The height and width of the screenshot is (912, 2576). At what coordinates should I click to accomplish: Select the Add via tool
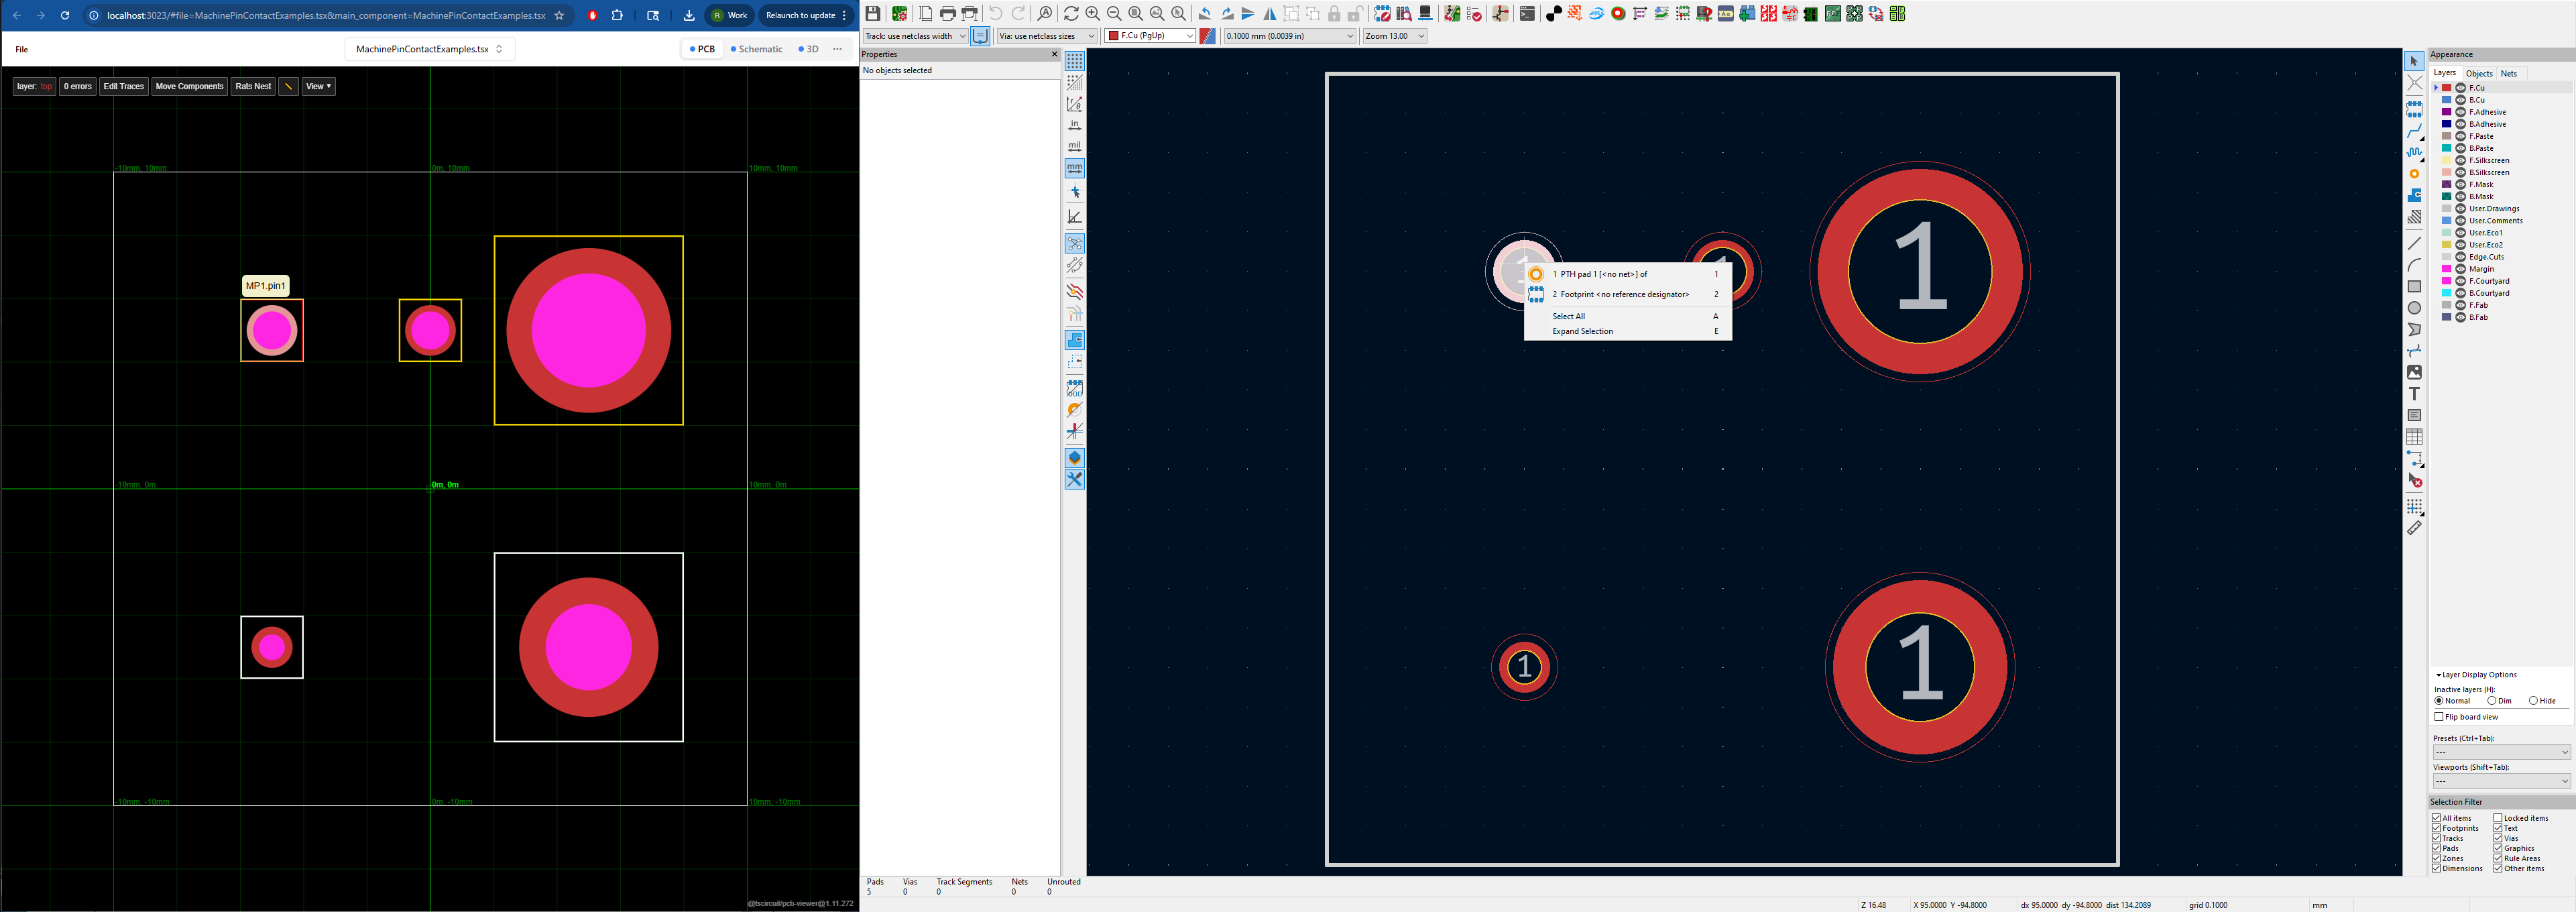[2414, 174]
